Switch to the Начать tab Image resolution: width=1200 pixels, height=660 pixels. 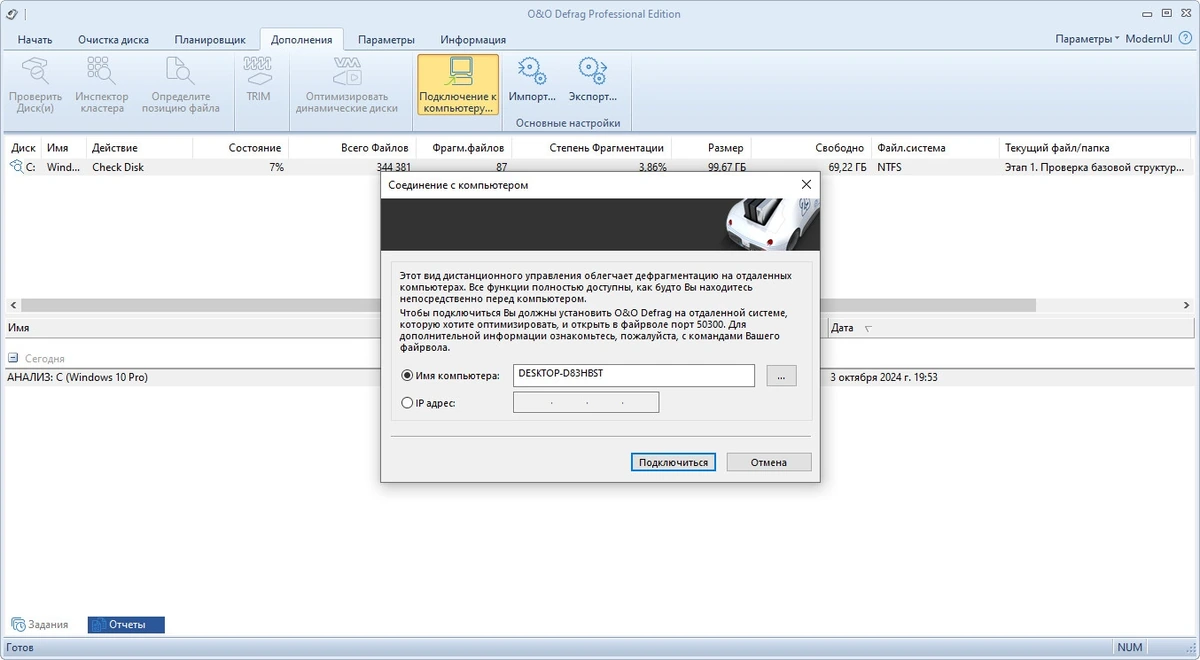(x=35, y=39)
